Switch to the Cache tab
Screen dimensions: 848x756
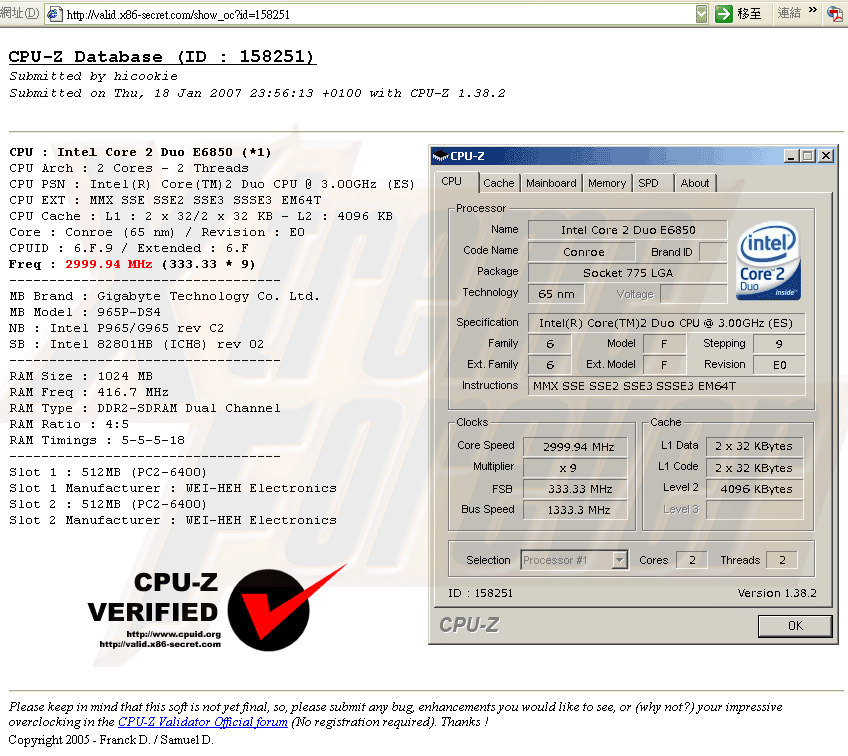498,183
